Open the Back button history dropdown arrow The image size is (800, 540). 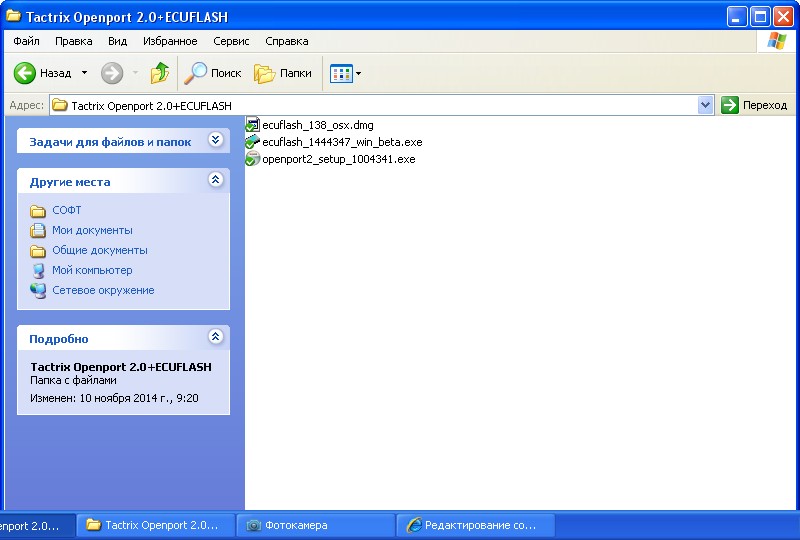point(84,73)
